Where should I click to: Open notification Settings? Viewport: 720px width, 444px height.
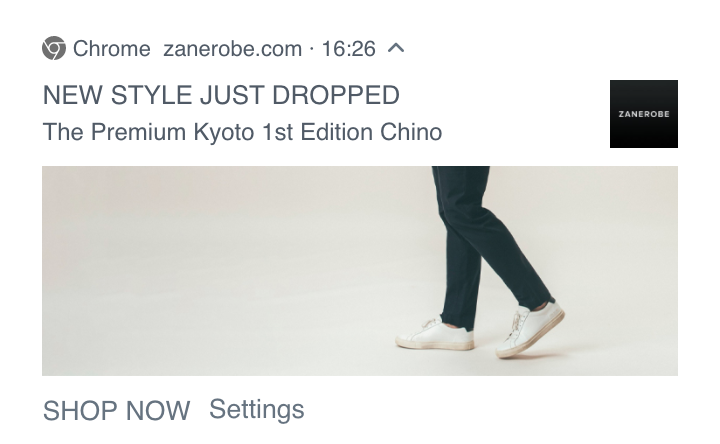[257, 409]
